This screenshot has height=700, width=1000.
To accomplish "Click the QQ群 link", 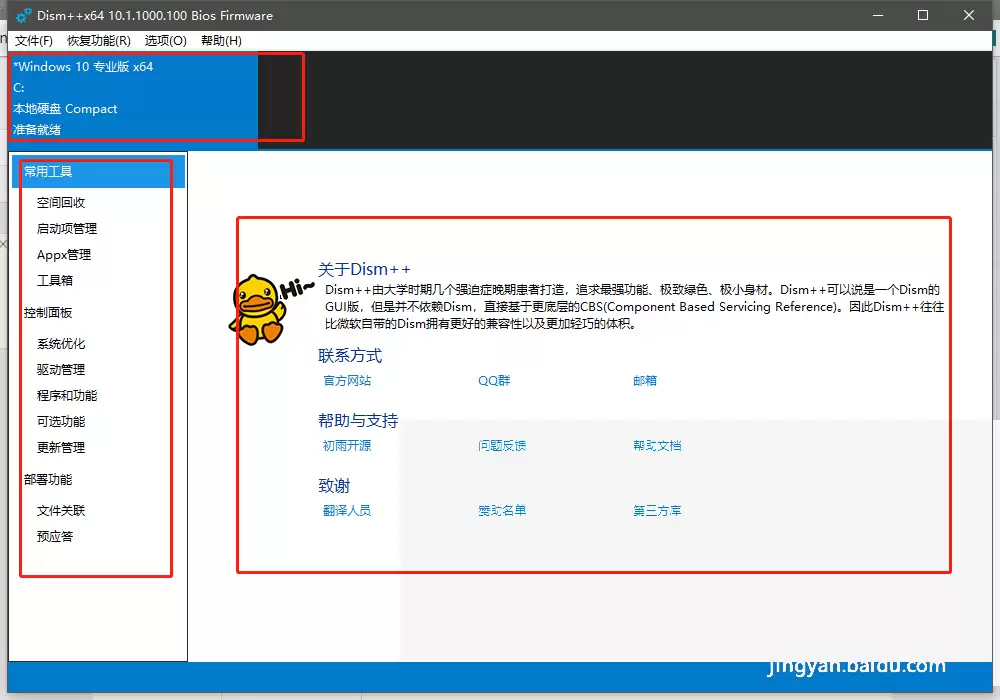I will coord(494,381).
